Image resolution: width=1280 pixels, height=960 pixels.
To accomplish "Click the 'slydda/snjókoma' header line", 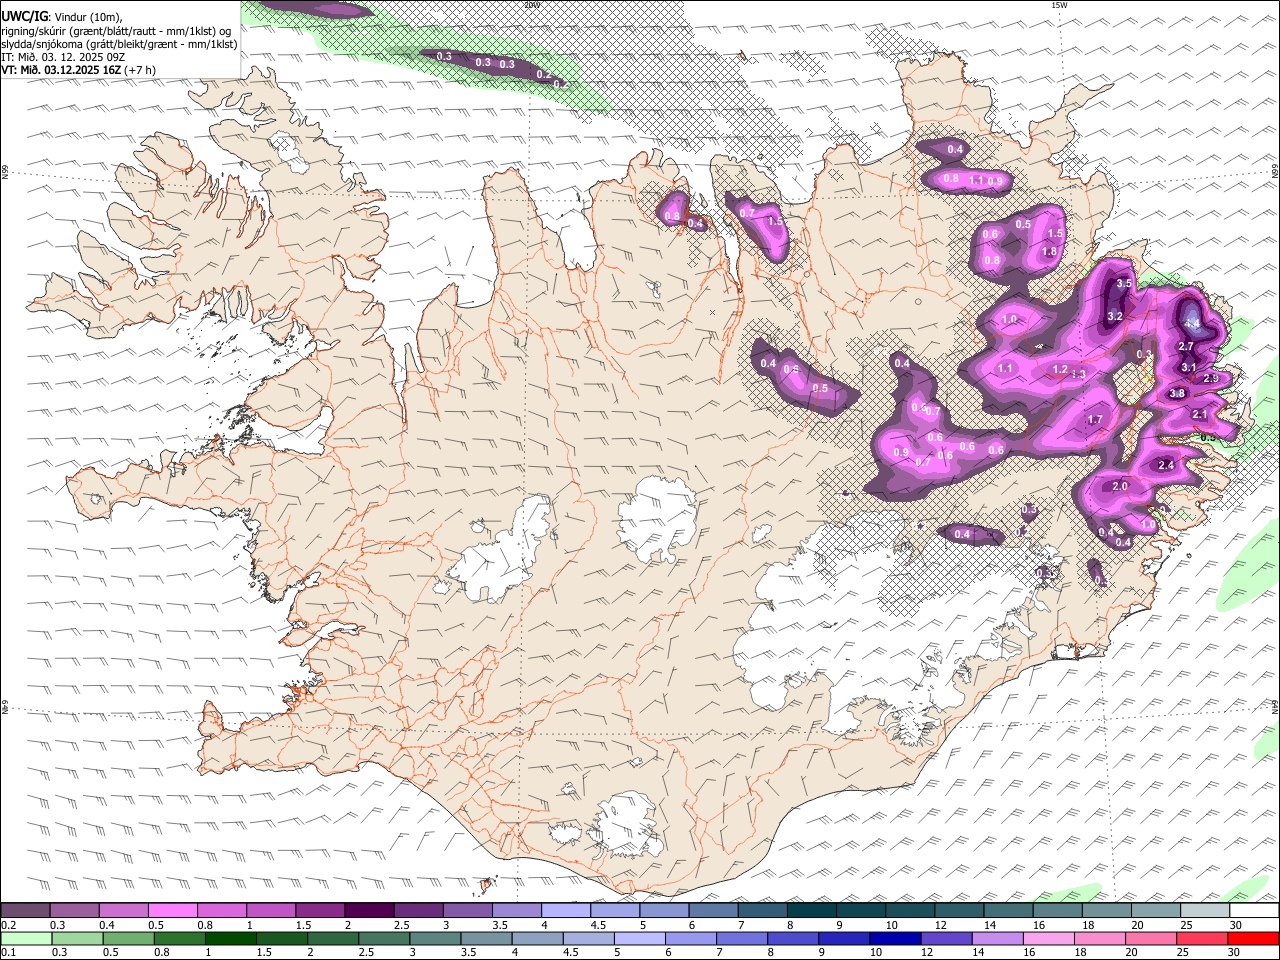I will 119,44.
